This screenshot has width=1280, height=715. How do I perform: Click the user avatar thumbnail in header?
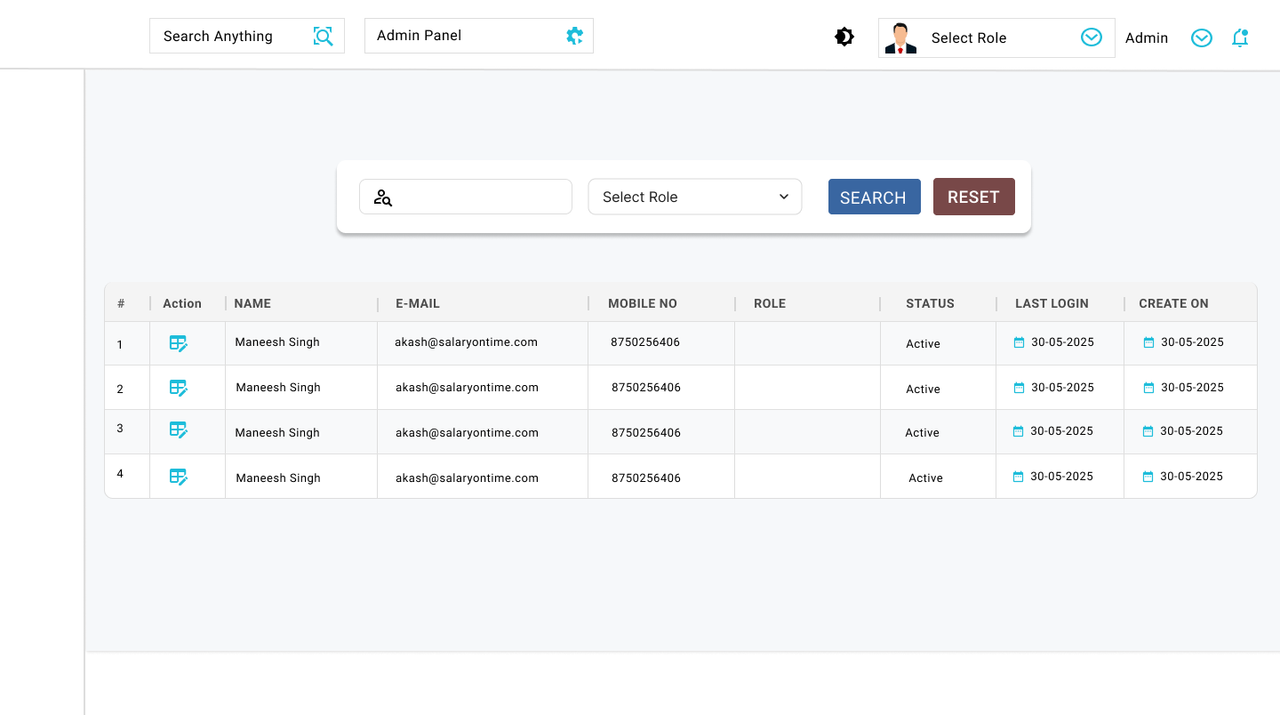click(x=900, y=37)
